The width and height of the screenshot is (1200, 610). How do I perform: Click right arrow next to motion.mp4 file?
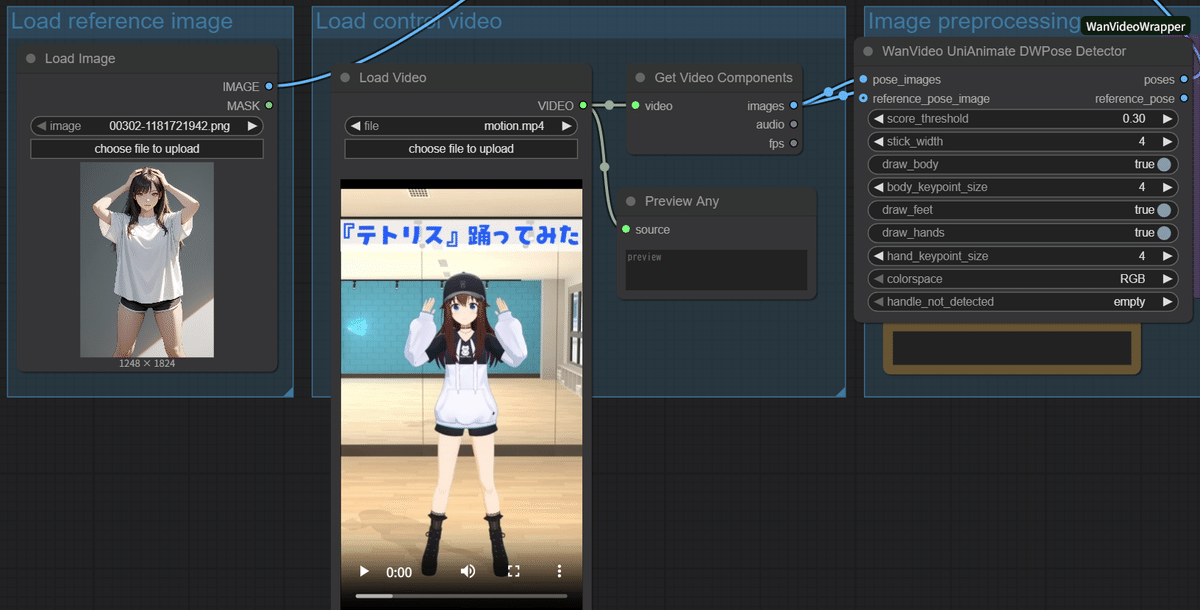[565, 125]
